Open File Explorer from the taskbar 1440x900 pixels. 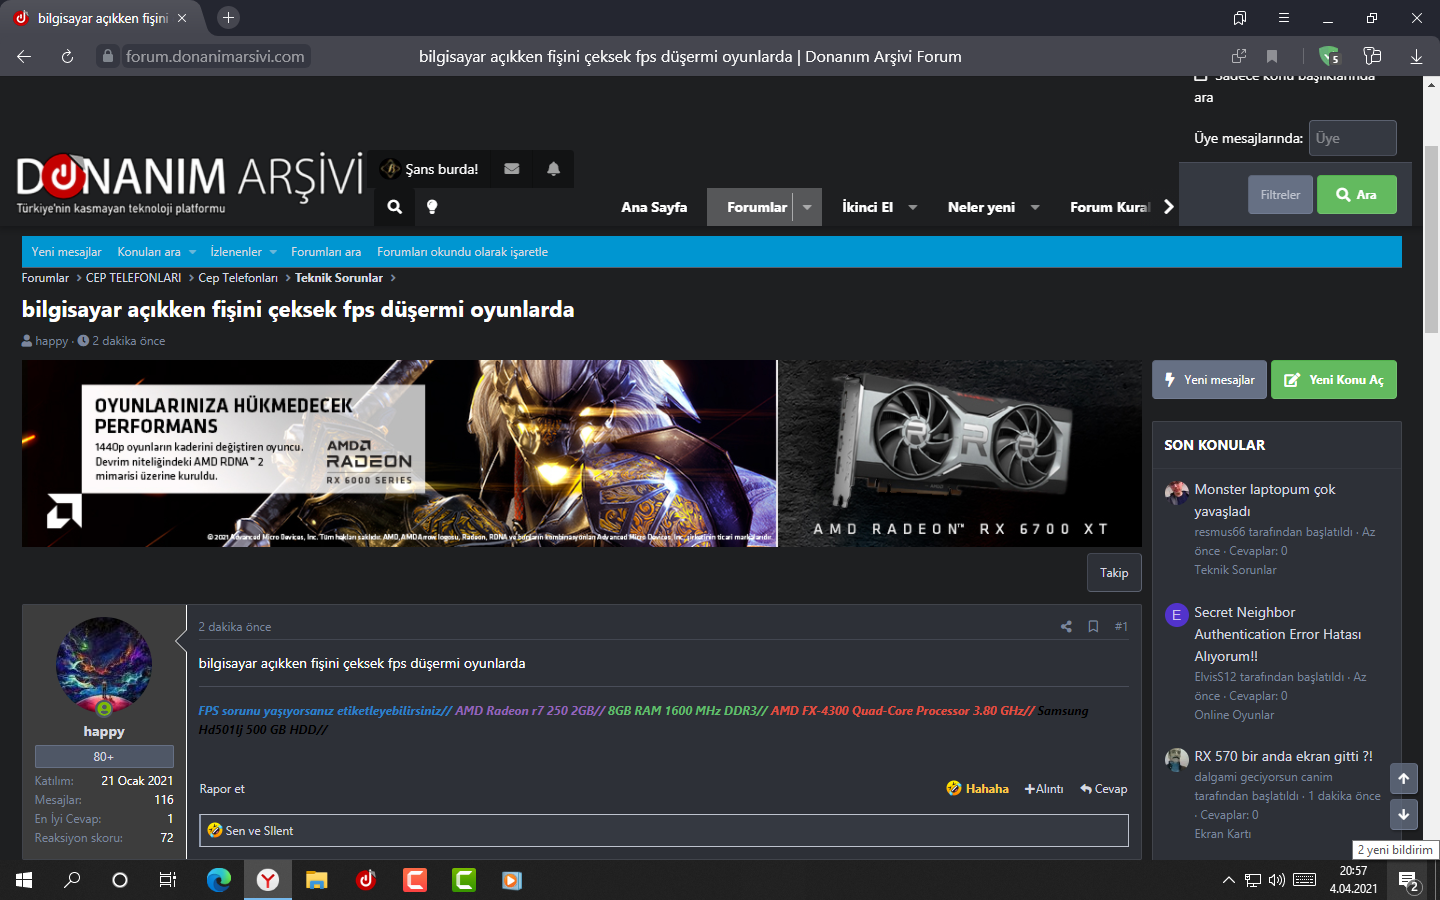click(x=317, y=880)
